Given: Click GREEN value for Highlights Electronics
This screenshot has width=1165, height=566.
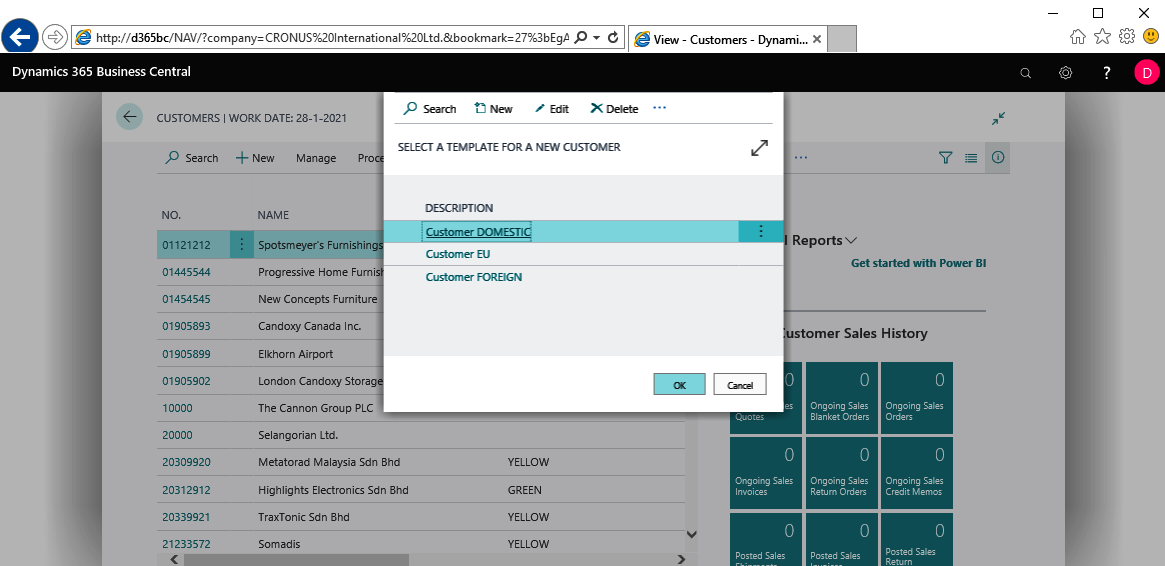Looking at the screenshot, I should pos(525,489).
